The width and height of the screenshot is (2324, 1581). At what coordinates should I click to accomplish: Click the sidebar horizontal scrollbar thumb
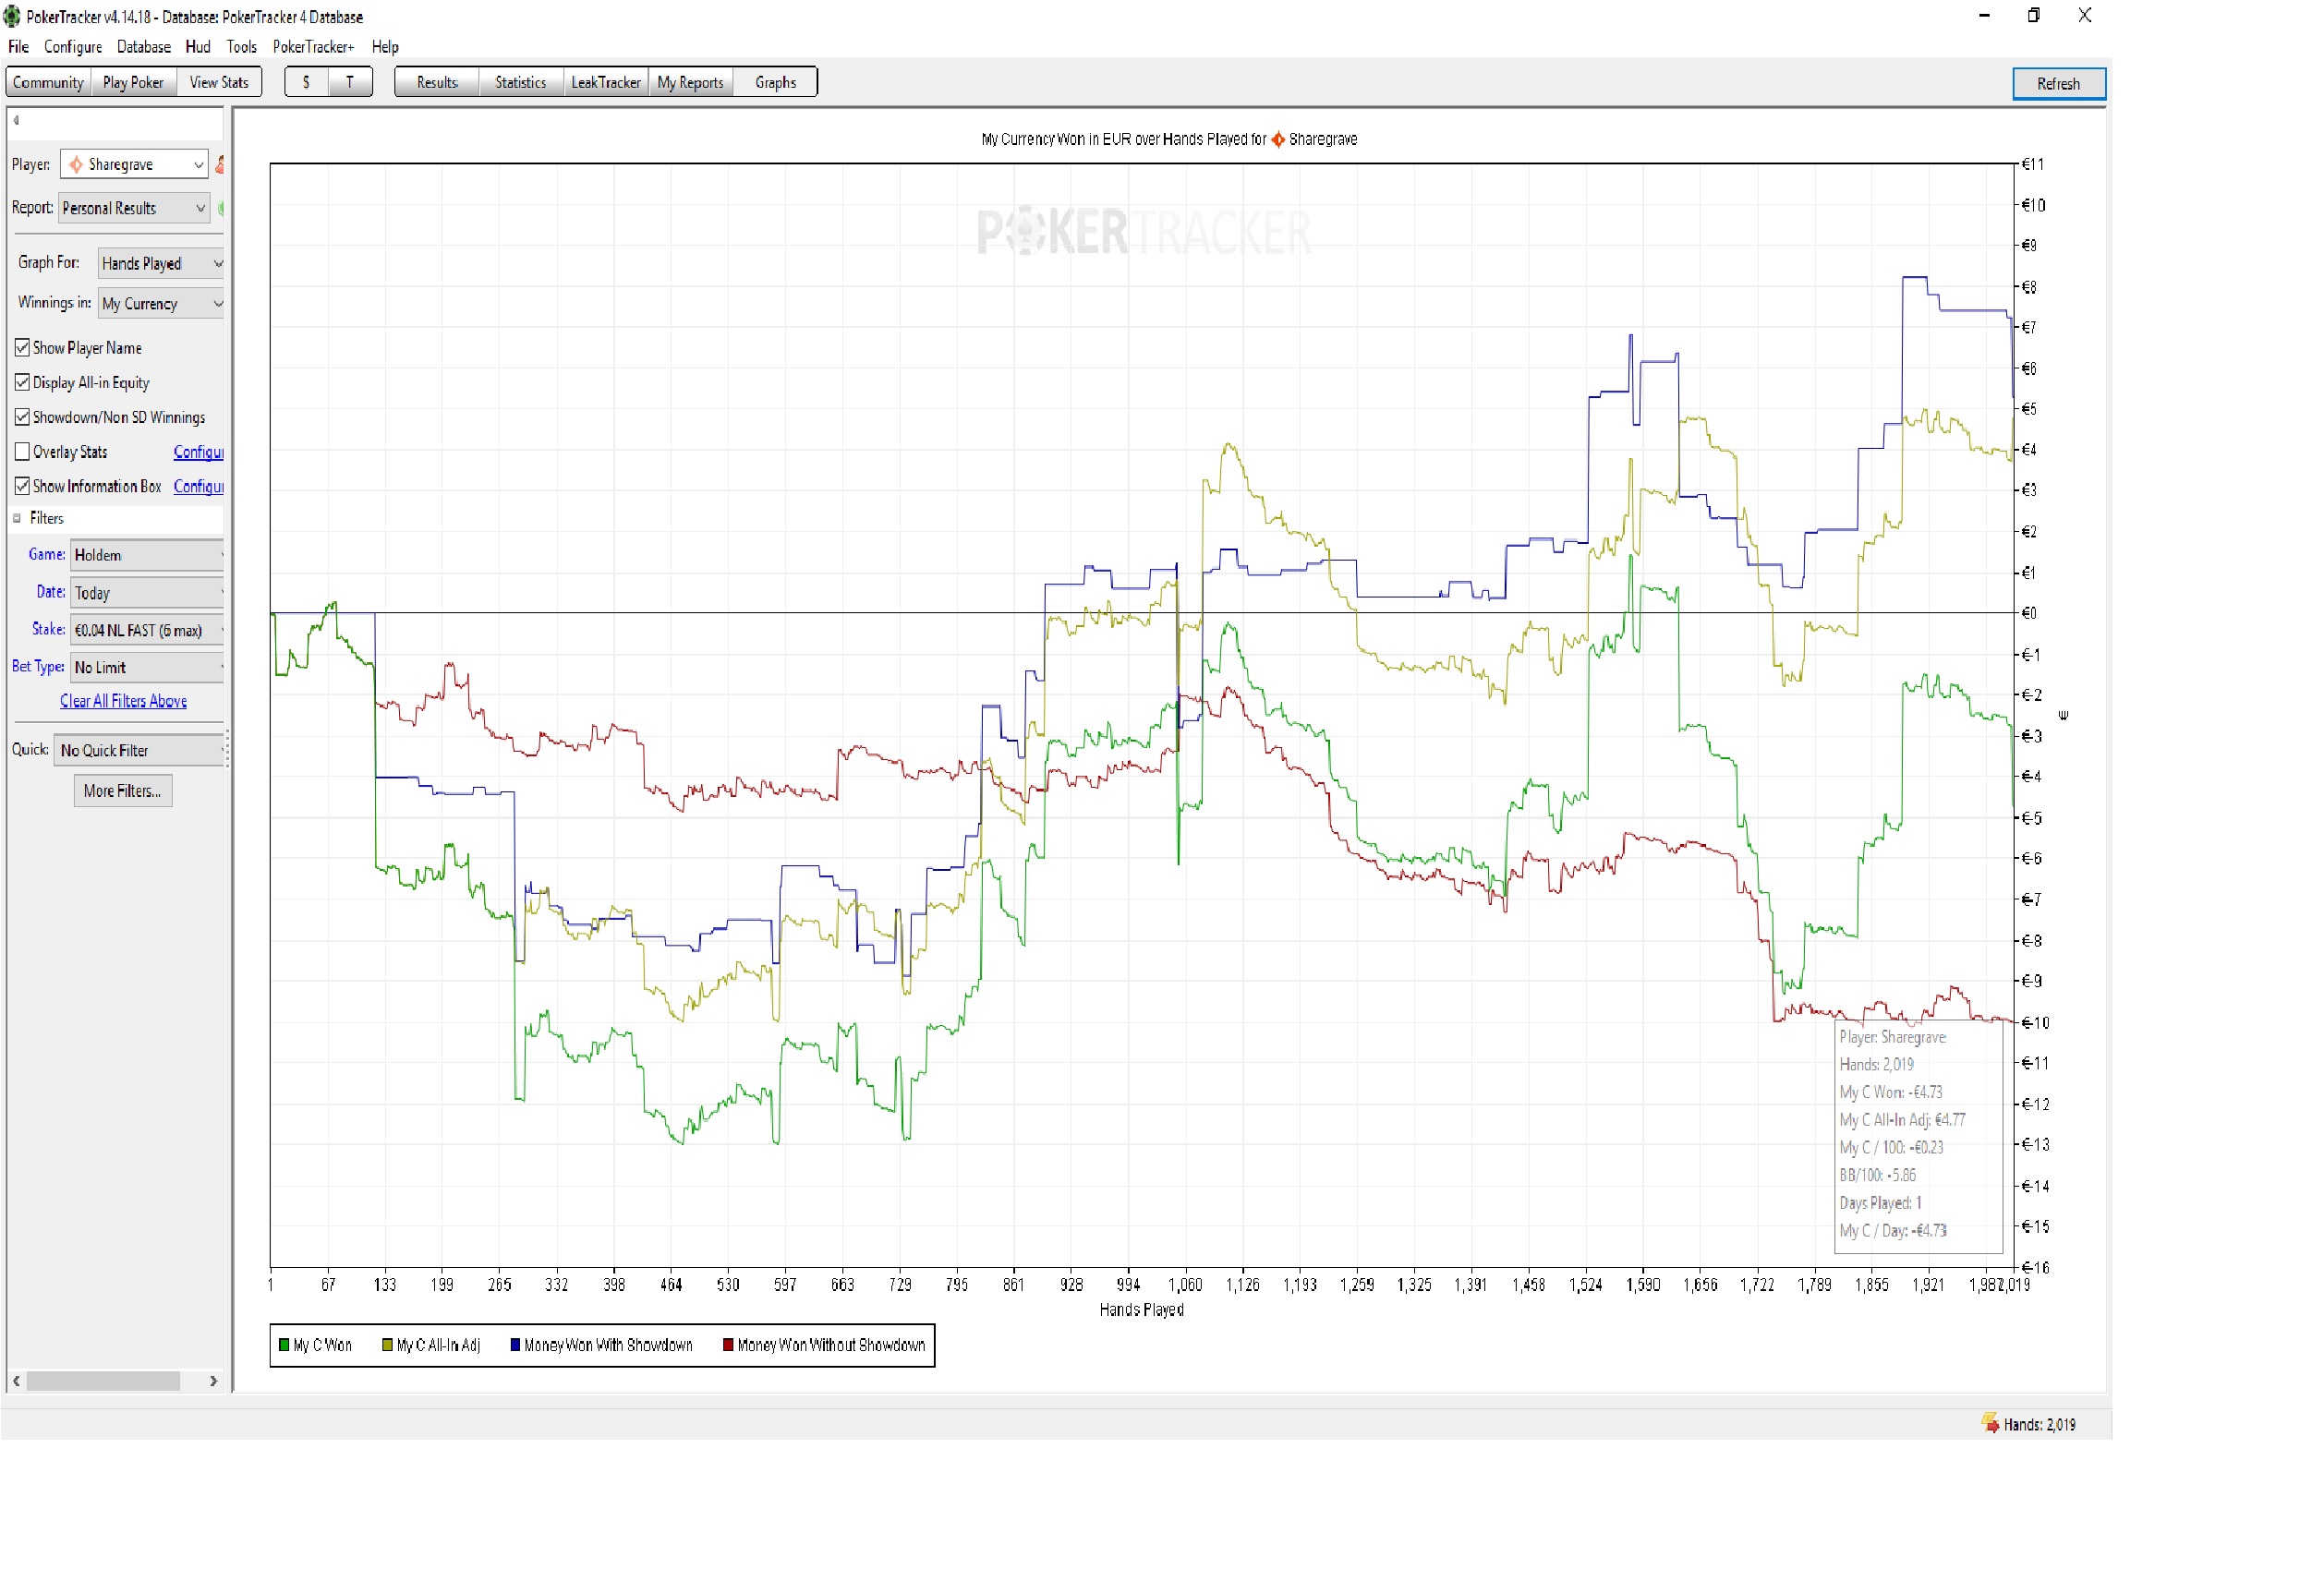(x=103, y=1380)
